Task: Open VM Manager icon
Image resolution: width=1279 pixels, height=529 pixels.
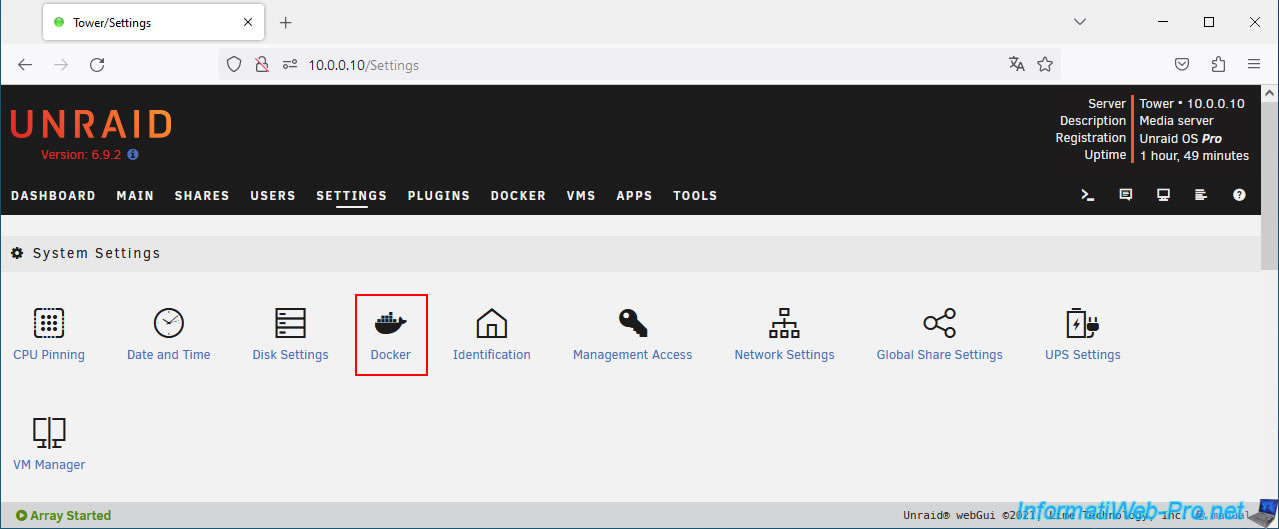Action: 49,433
